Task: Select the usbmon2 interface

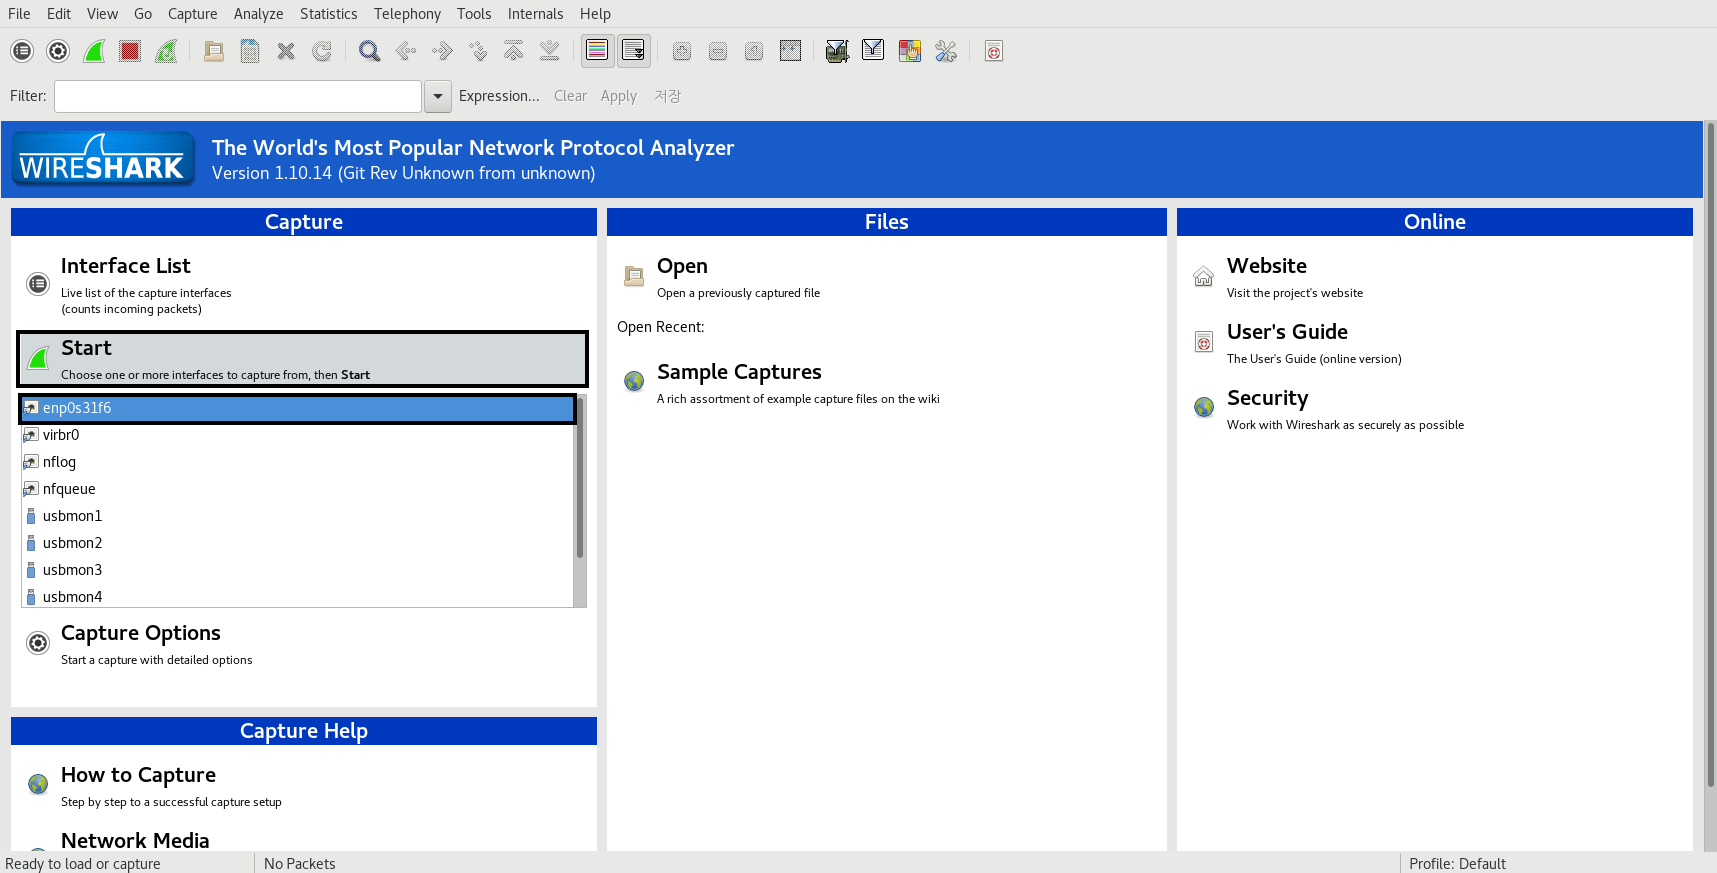Action: pyautogui.click(x=298, y=543)
